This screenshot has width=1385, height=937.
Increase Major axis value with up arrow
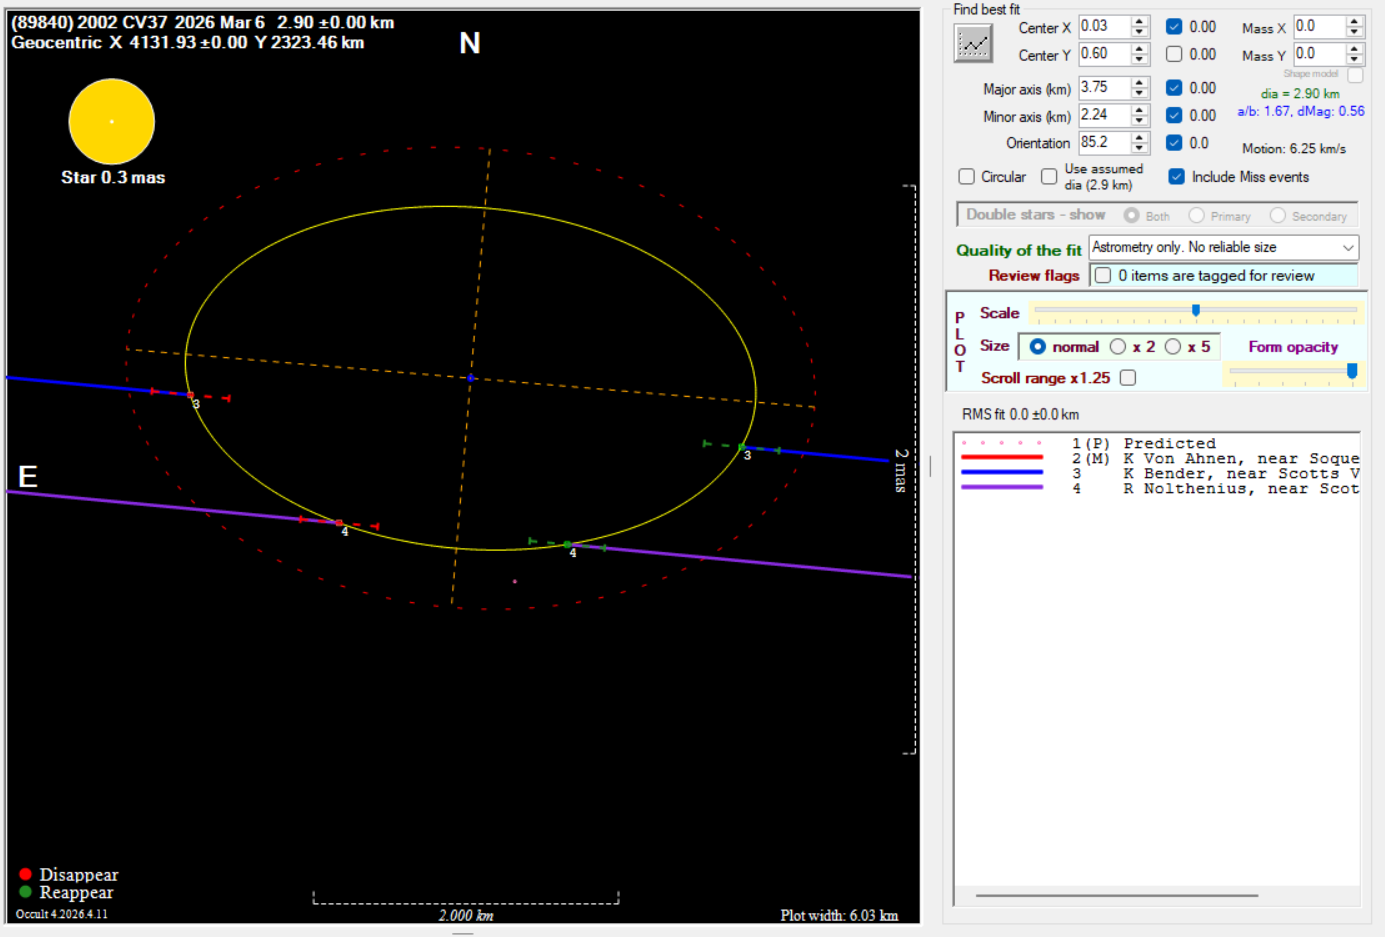(1139, 83)
